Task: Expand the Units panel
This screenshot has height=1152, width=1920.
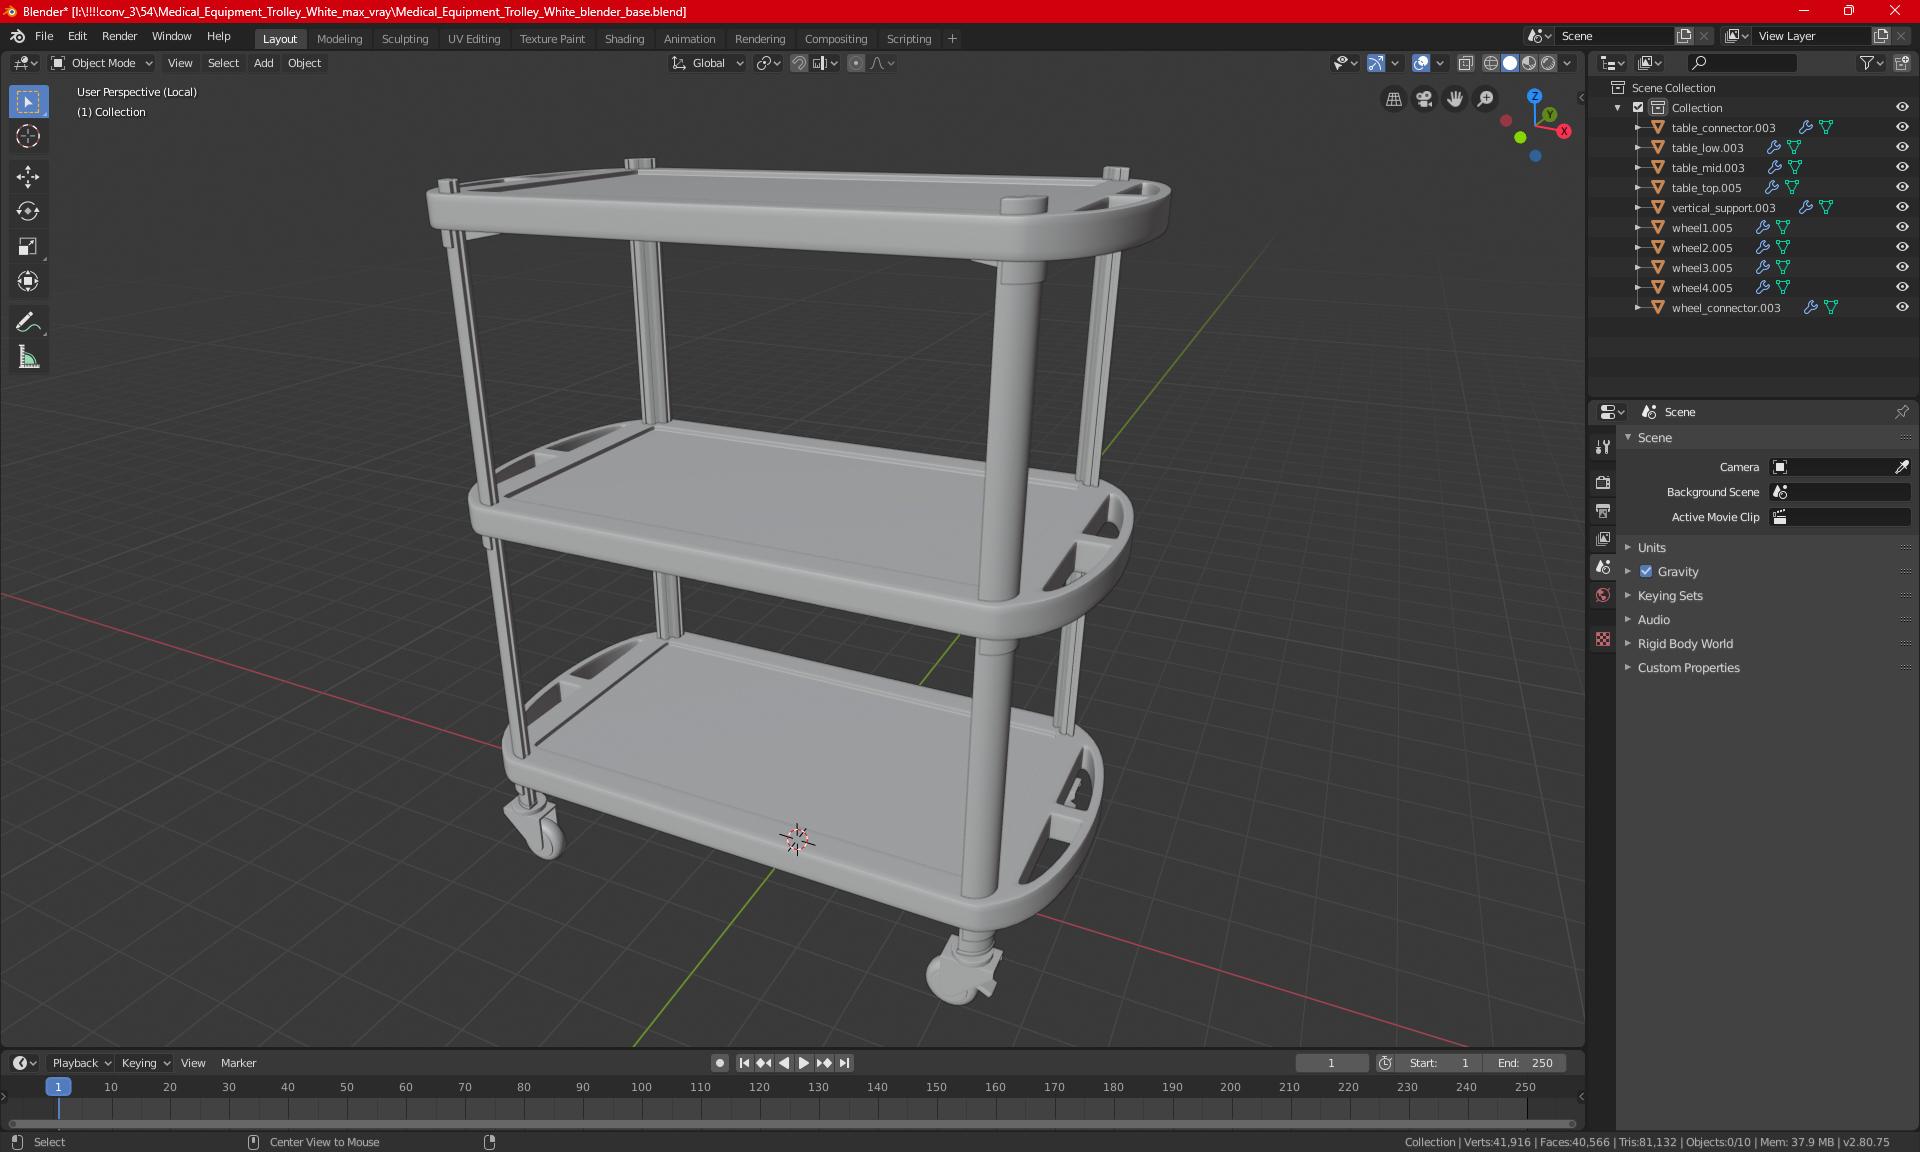Action: coord(1651,547)
